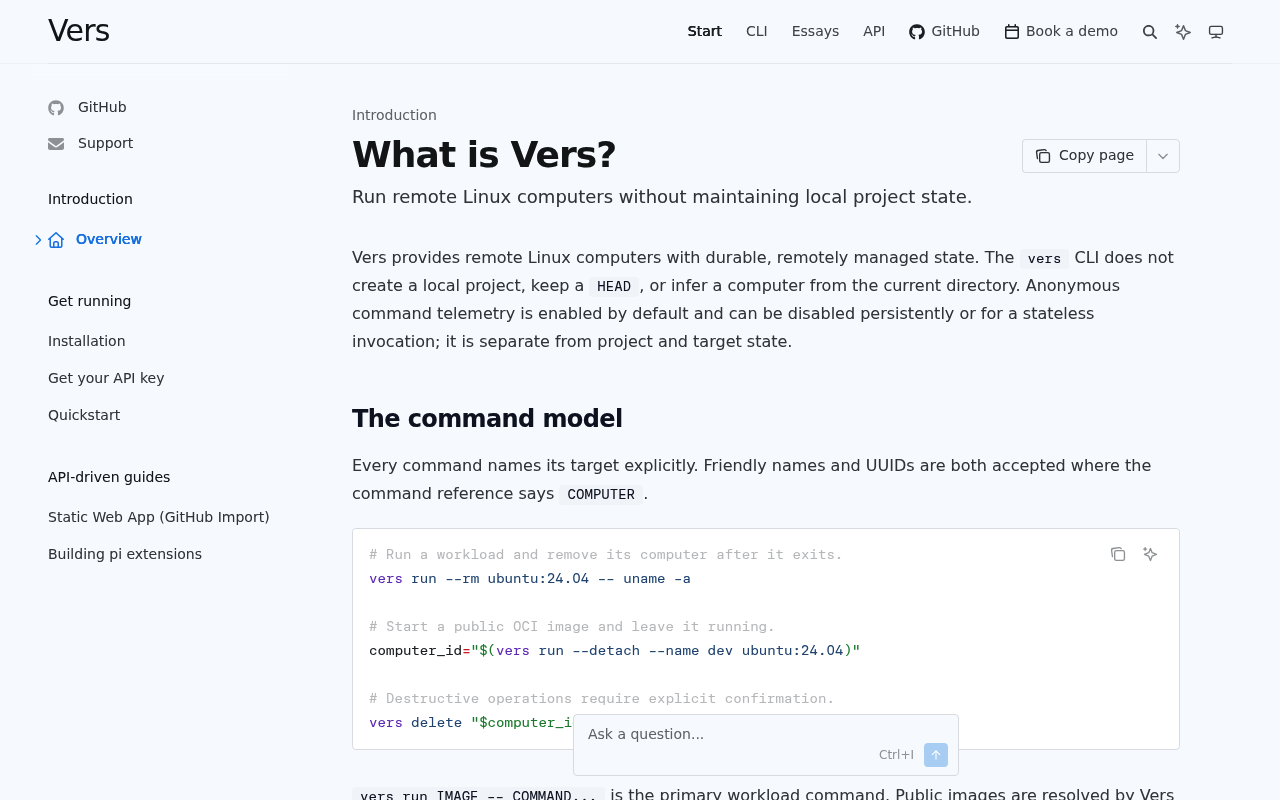Open the Support sidebar link

(105, 143)
